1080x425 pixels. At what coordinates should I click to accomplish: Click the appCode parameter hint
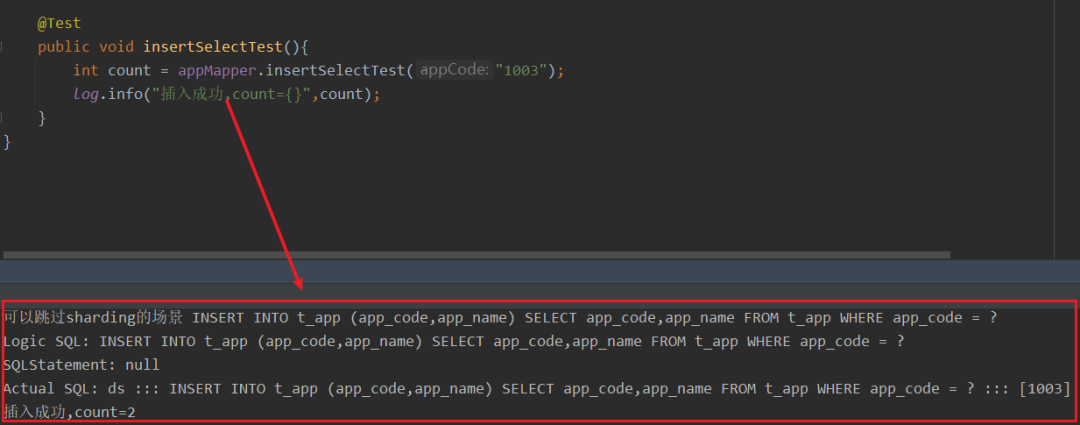454,70
